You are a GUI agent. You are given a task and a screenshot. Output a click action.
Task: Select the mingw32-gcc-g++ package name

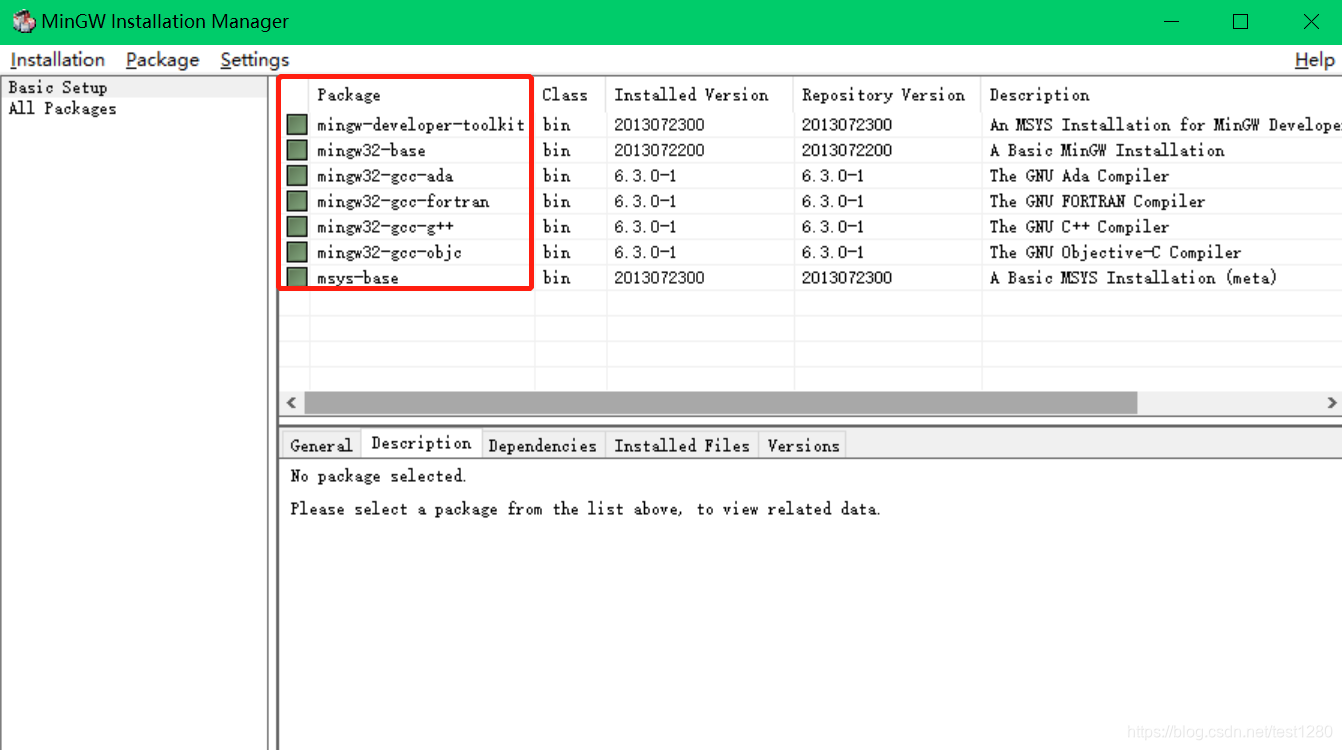point(385,227)
